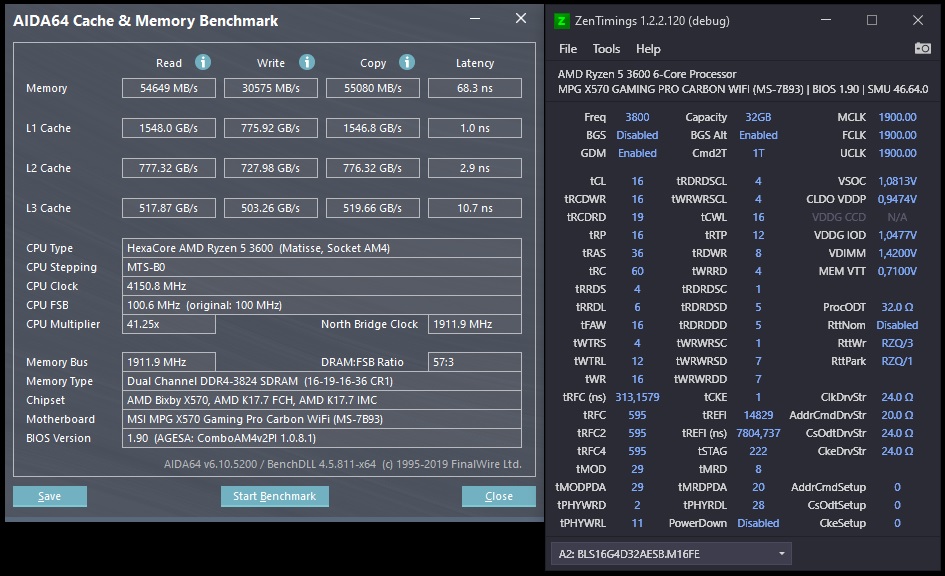Click the Cmd2T value 1T

click(758, 153)
